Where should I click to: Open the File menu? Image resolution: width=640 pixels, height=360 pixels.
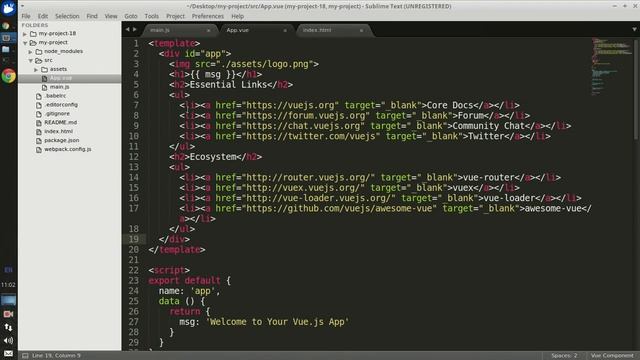click(x=26, y=16)
